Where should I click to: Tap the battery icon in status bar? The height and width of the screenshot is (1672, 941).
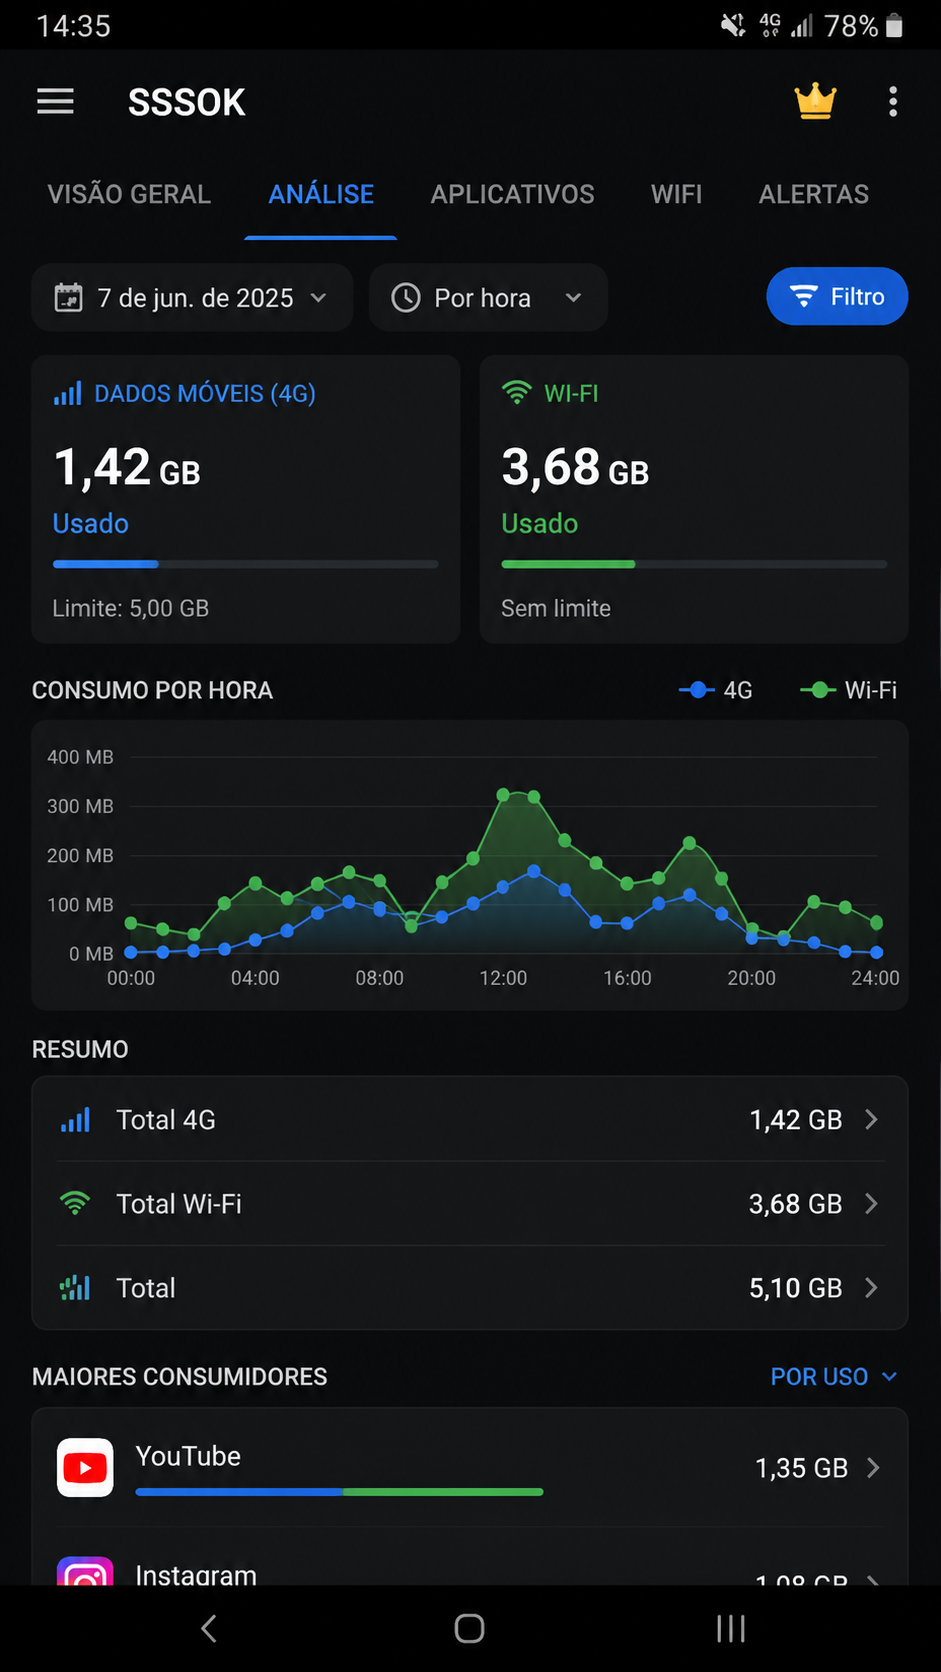895,25
